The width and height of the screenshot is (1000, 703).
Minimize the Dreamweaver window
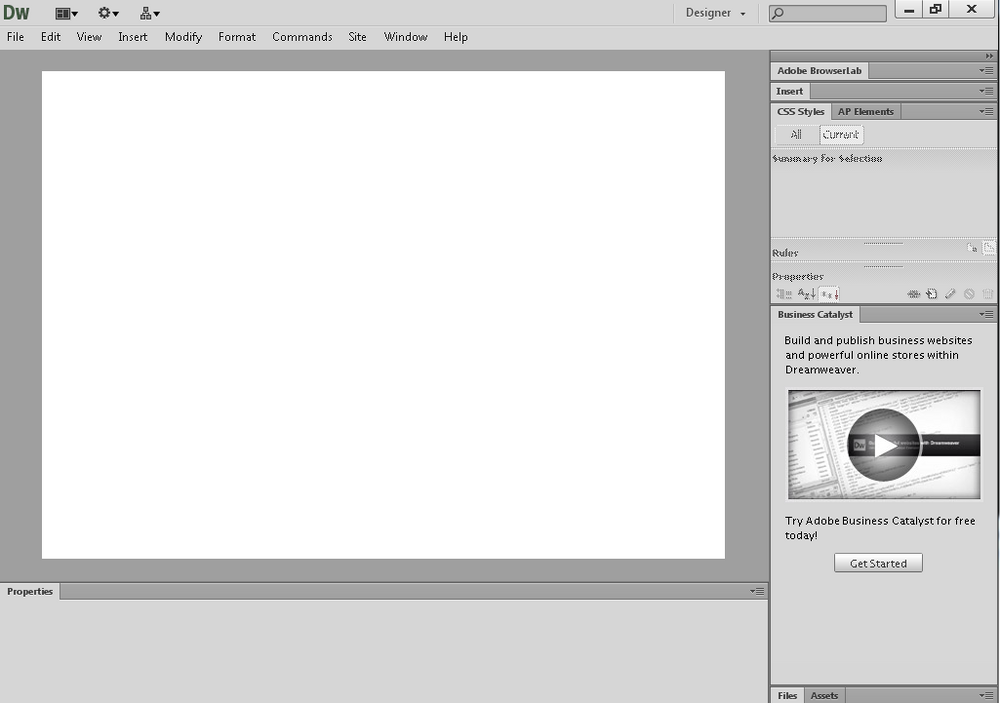coord(909,10)
